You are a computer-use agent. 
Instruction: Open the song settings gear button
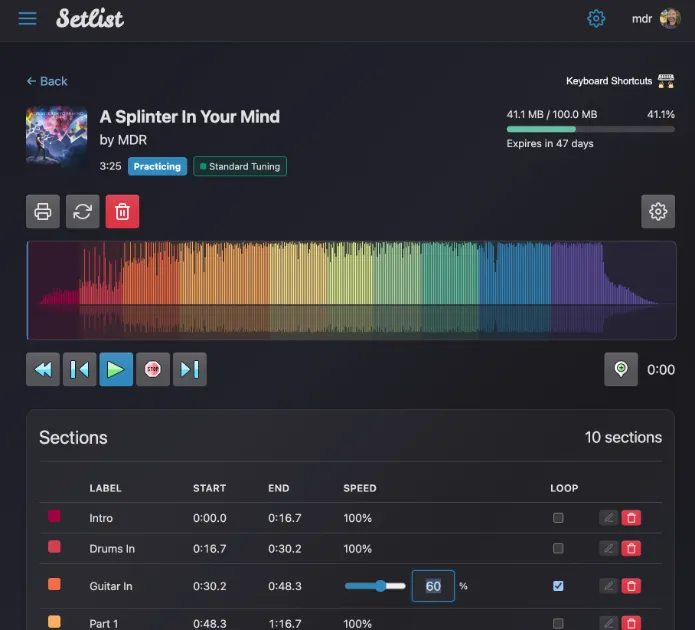tap(658, 212)
